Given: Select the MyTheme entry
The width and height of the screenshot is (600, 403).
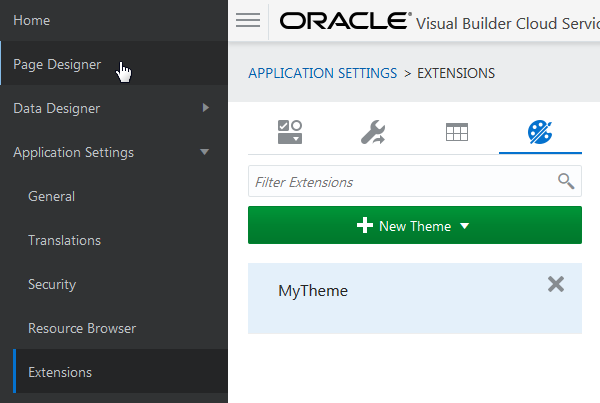Looking at the screenshot, I should [x=415, y=299].
